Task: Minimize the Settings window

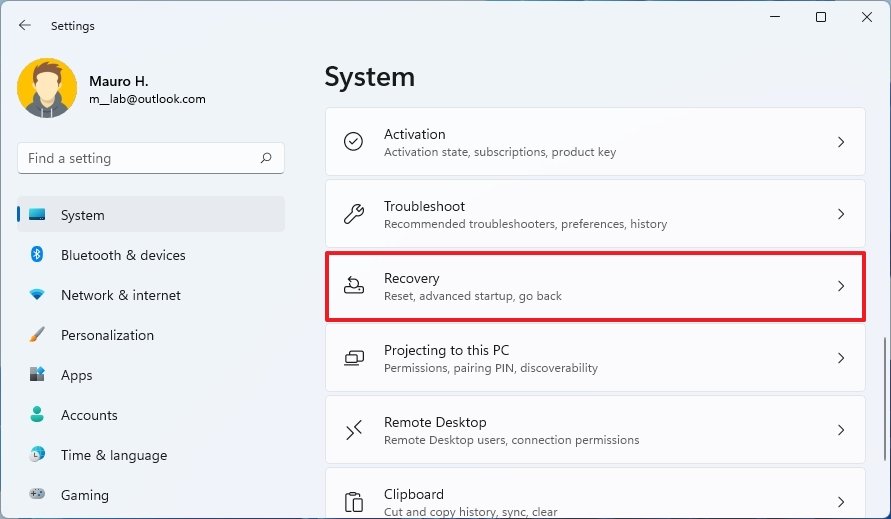Action: click(775, 17)
